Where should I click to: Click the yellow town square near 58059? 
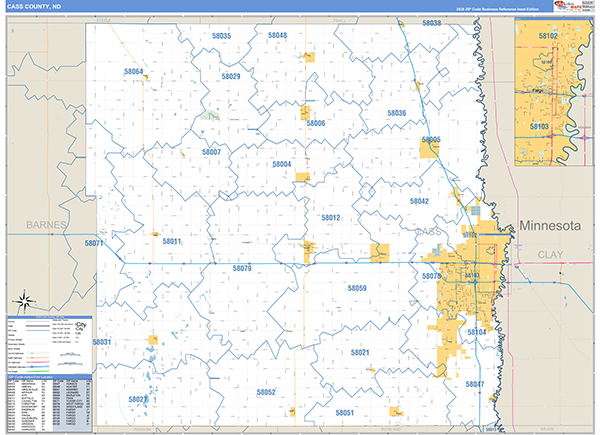380,253
